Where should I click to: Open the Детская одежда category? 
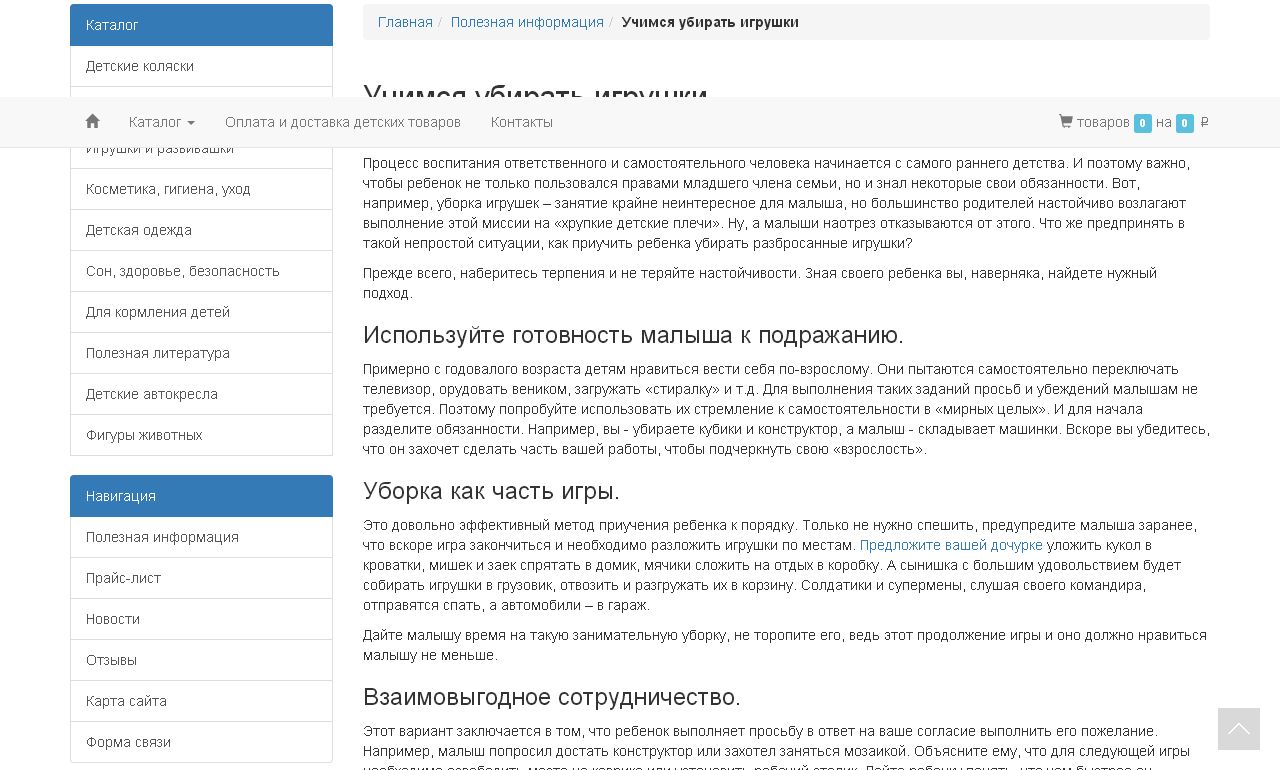[201, 230]
